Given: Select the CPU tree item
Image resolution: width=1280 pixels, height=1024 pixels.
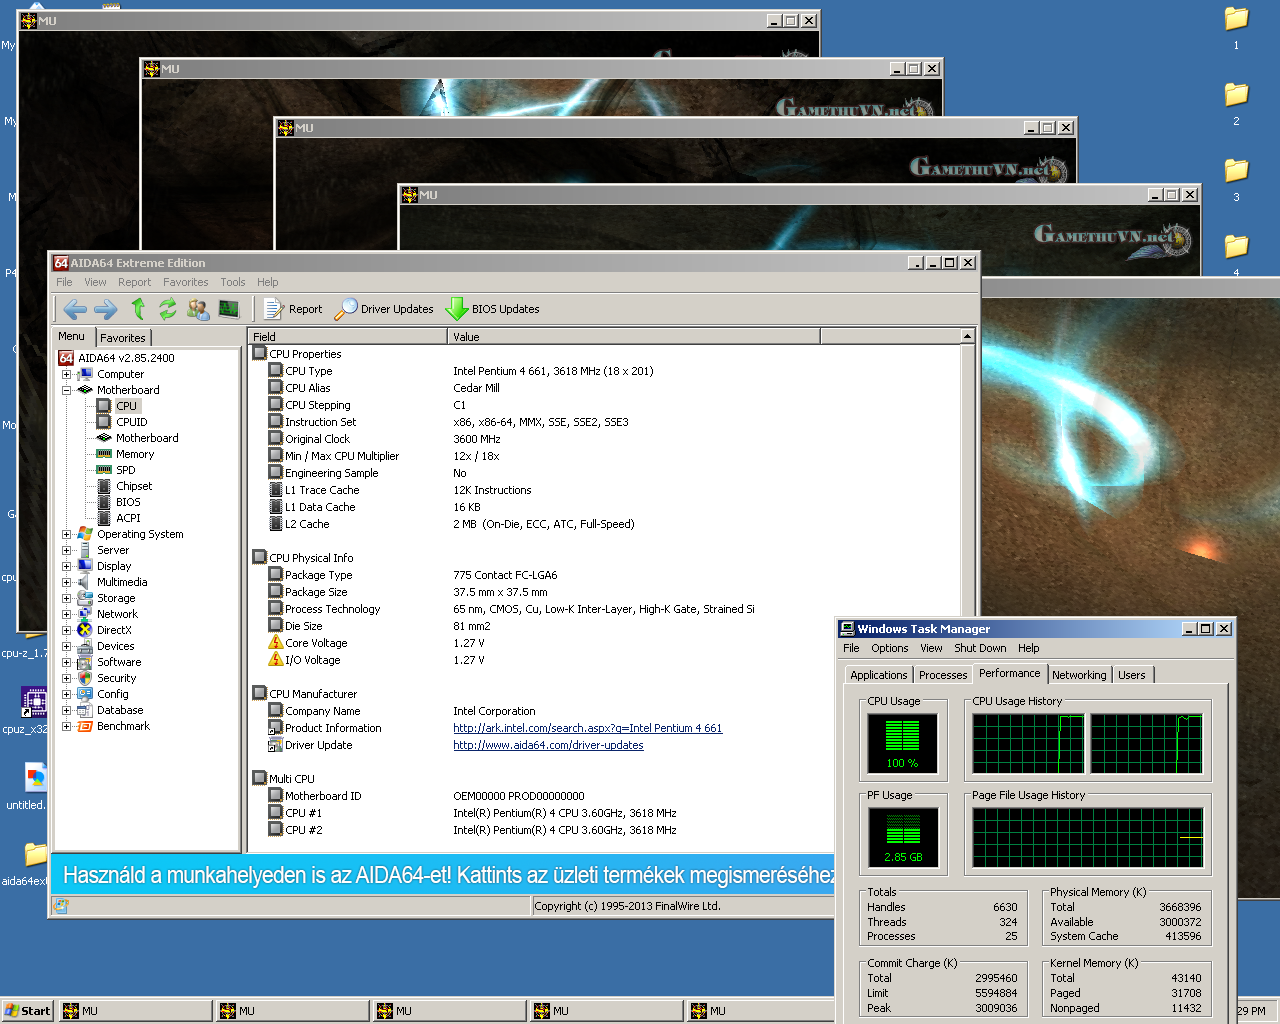Looking at the screenshot, I should (x=126, y=406).
